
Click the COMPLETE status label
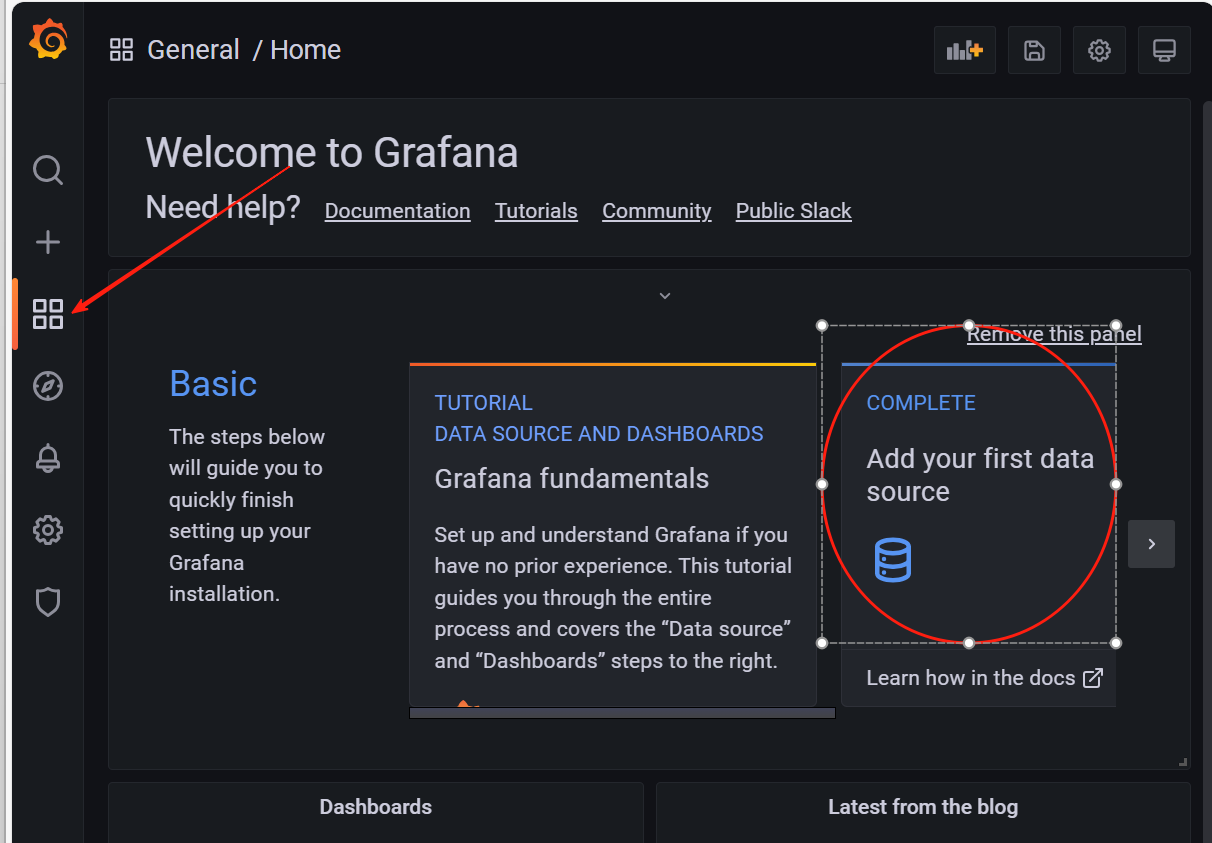921,403
